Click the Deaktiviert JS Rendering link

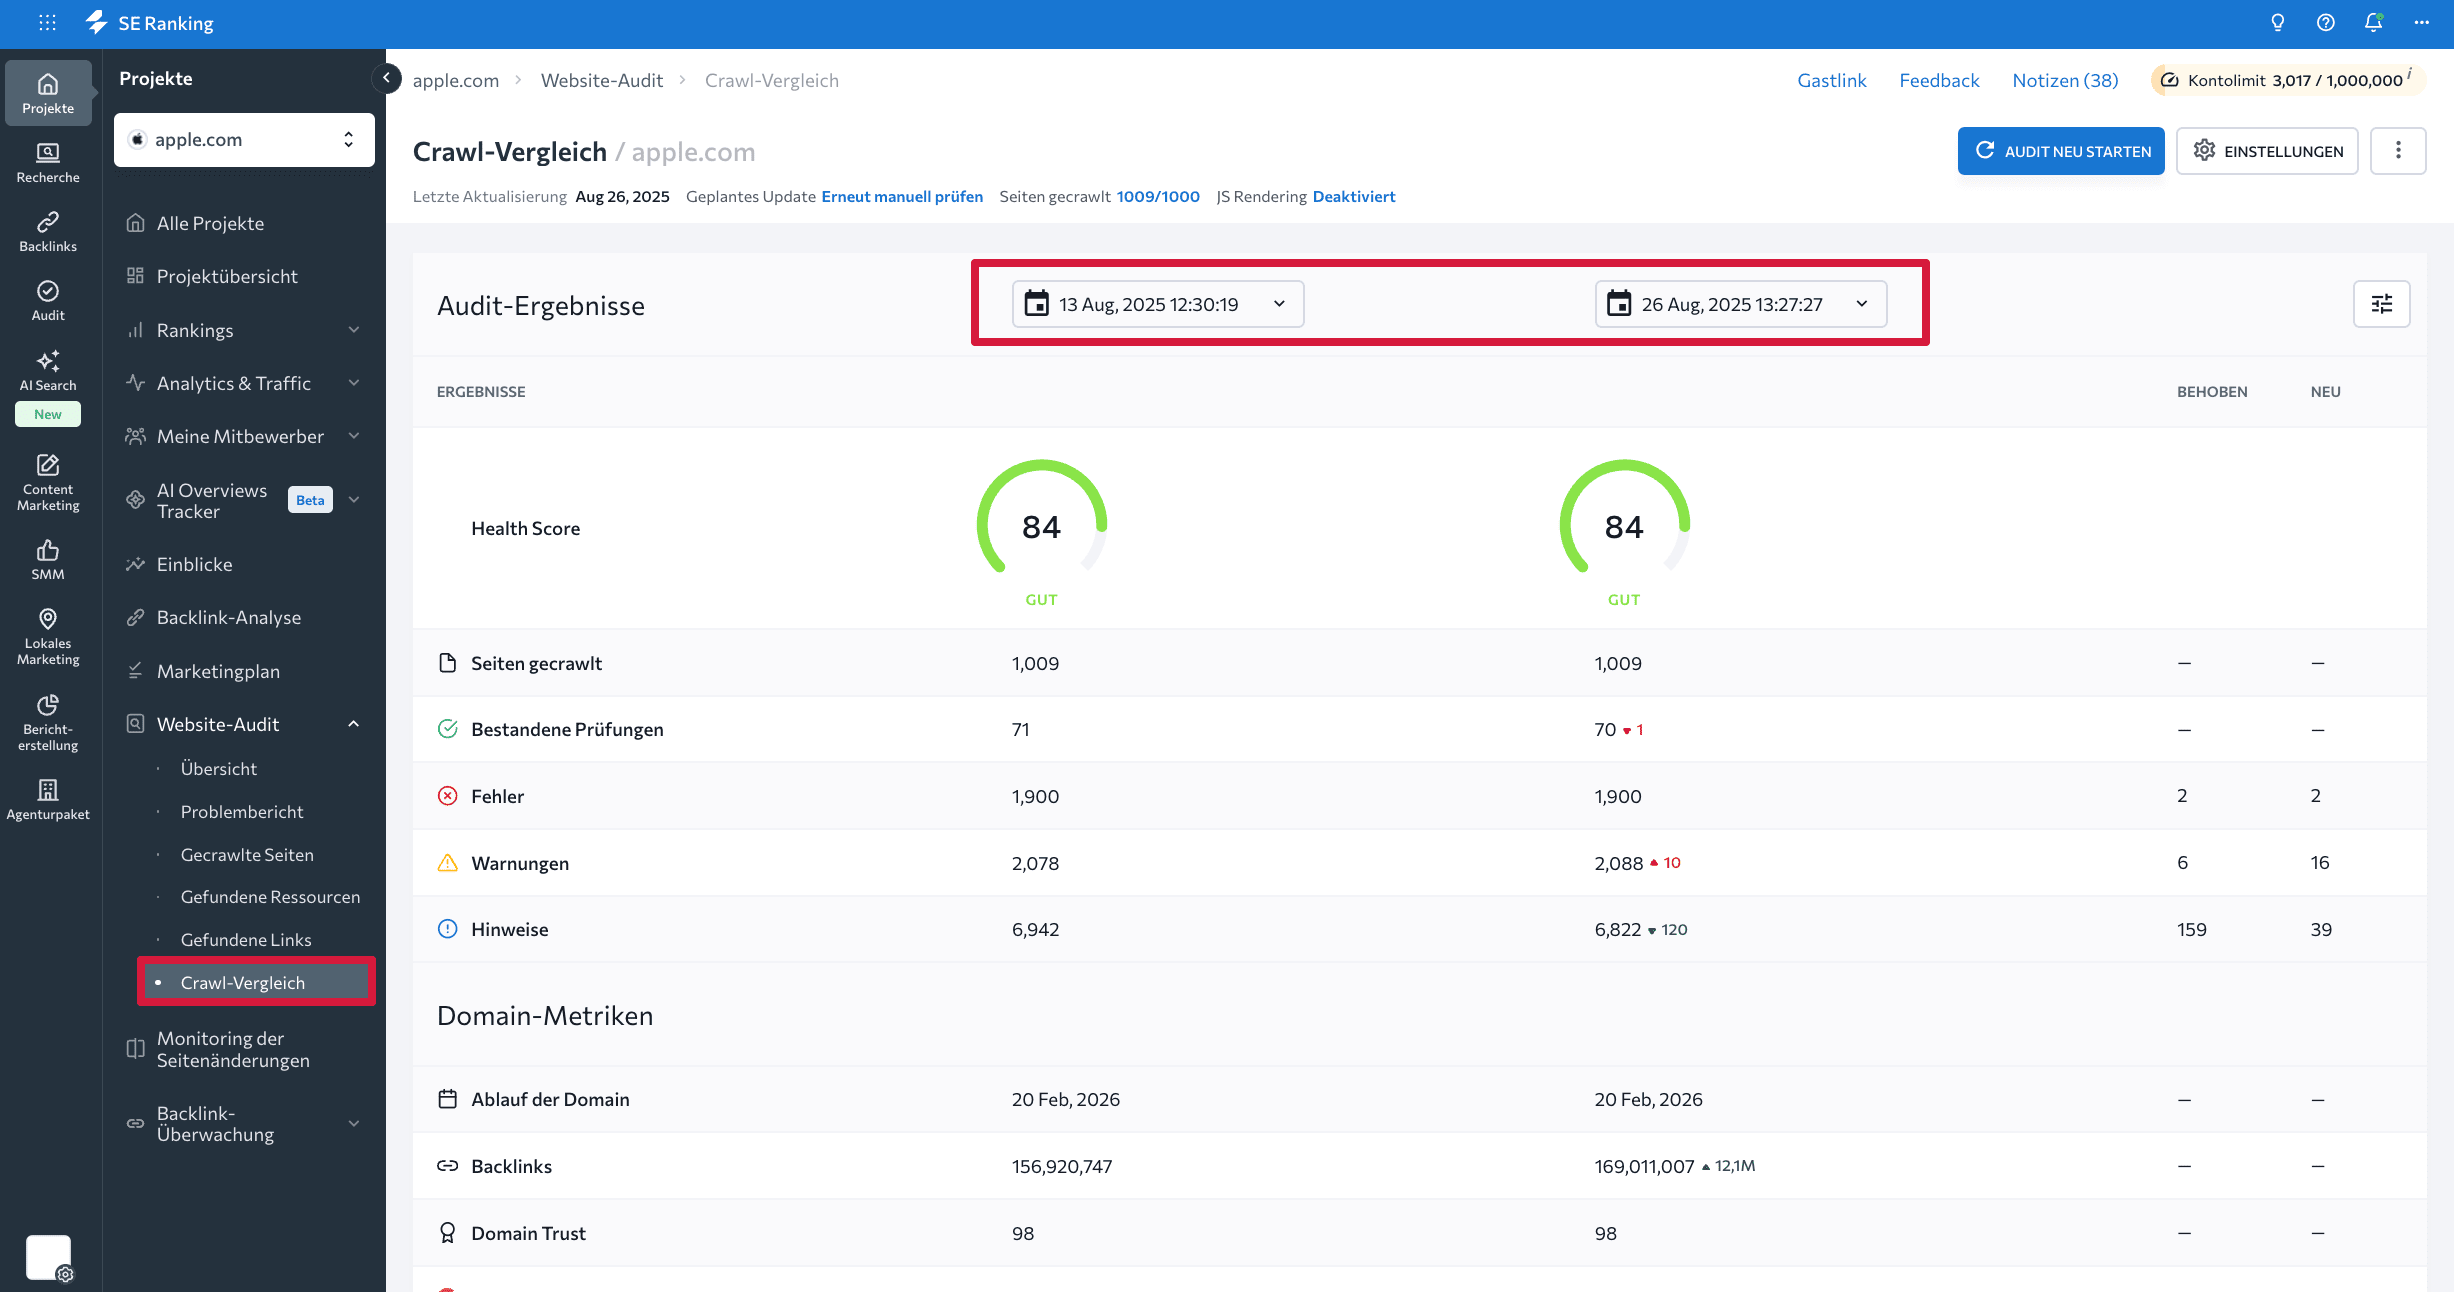coord(1354,196)
